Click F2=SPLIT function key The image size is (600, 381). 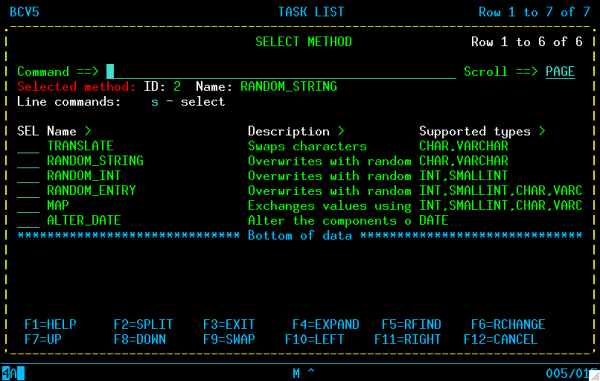pos(143,324)
